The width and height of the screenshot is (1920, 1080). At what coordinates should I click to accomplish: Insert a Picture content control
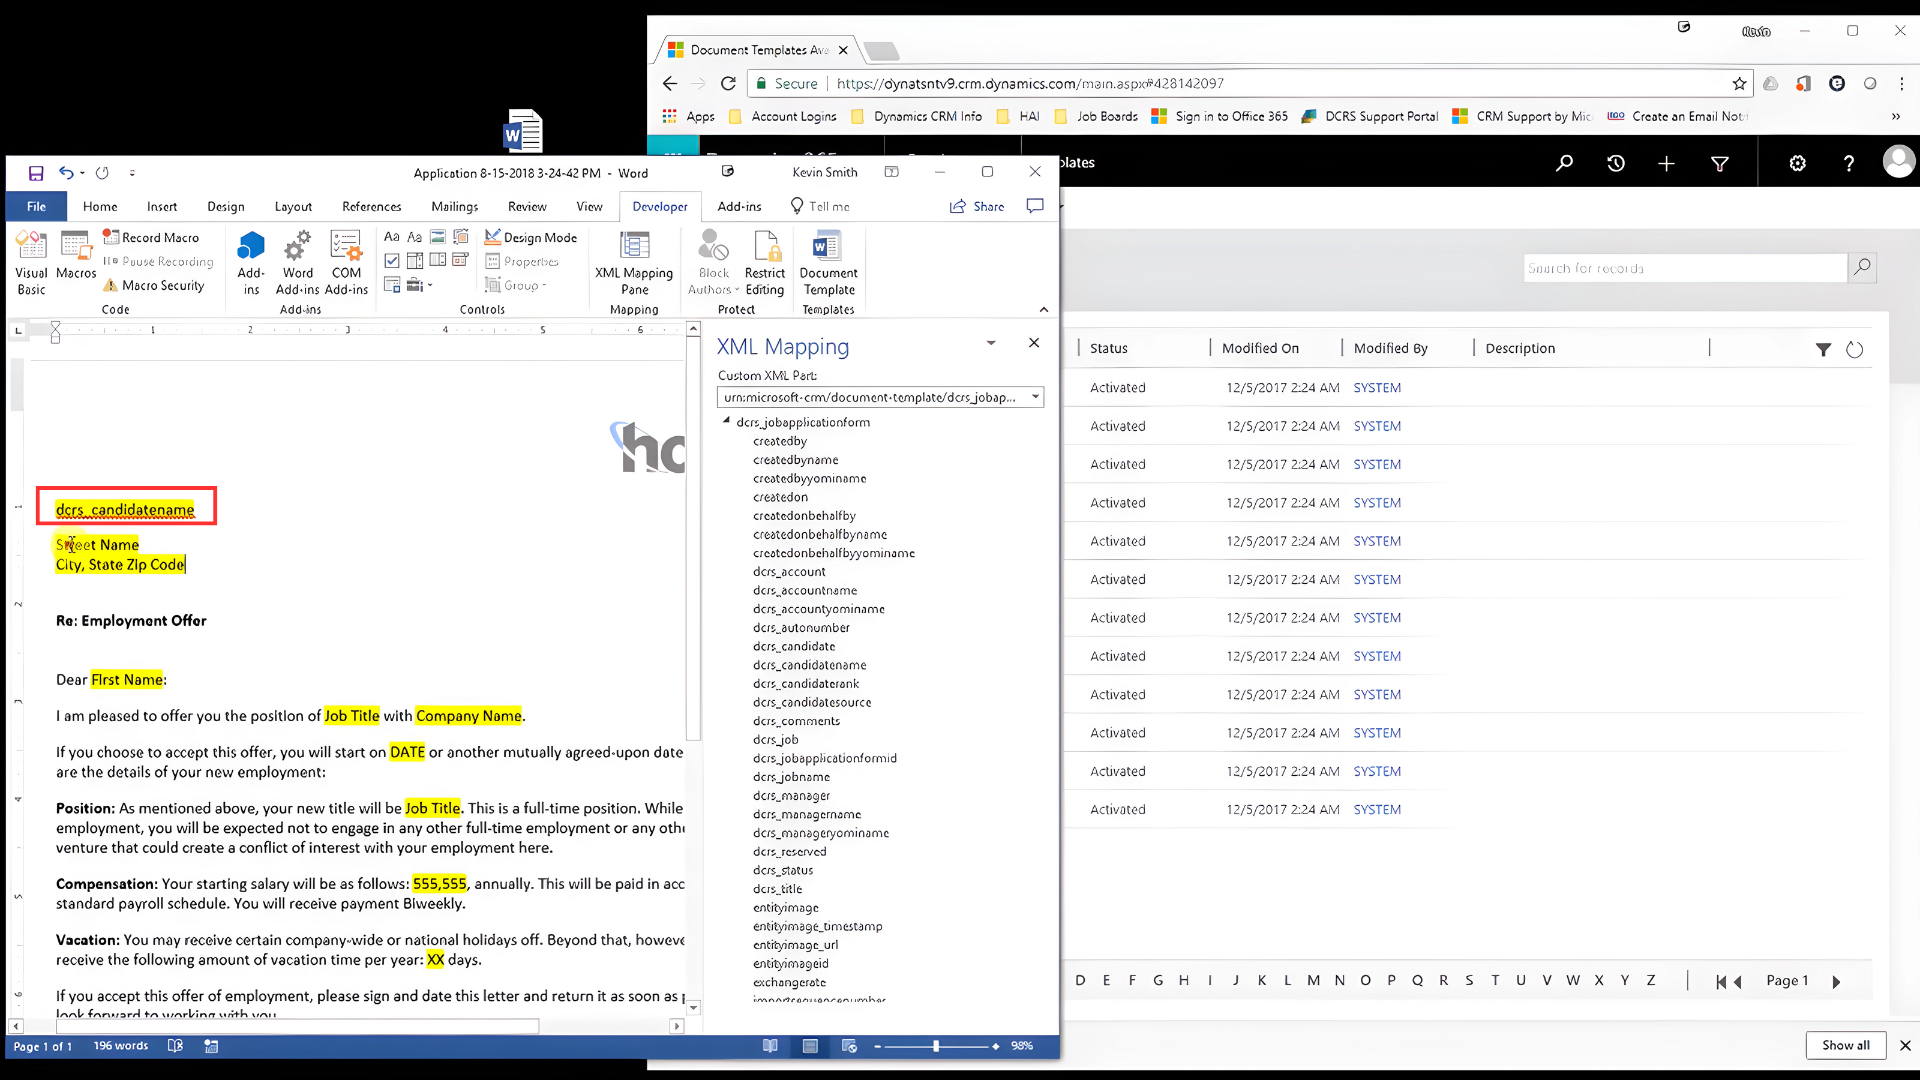tap(437, 237)
